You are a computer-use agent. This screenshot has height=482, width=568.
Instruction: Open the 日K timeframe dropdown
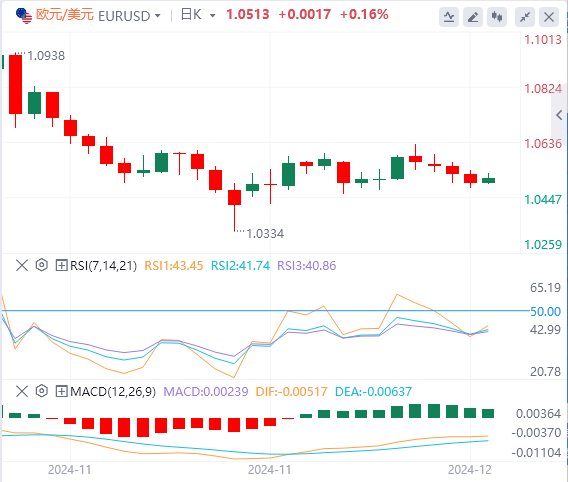point(213,16)
